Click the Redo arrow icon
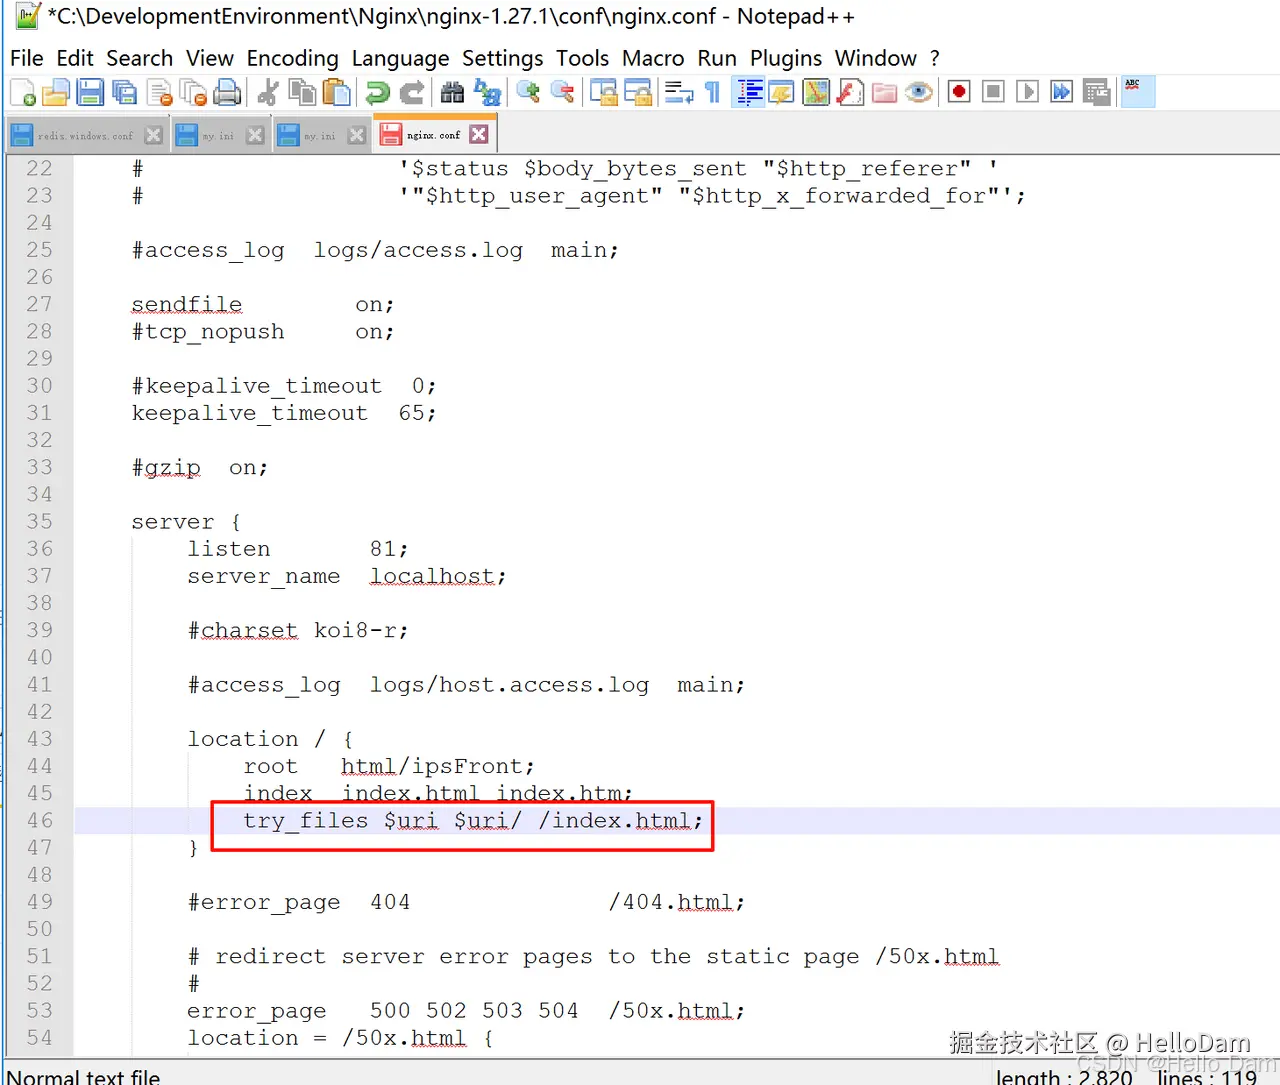The width and height of the screenshot is (1280, 1085). pyautogui.click(x=411, y=93)
